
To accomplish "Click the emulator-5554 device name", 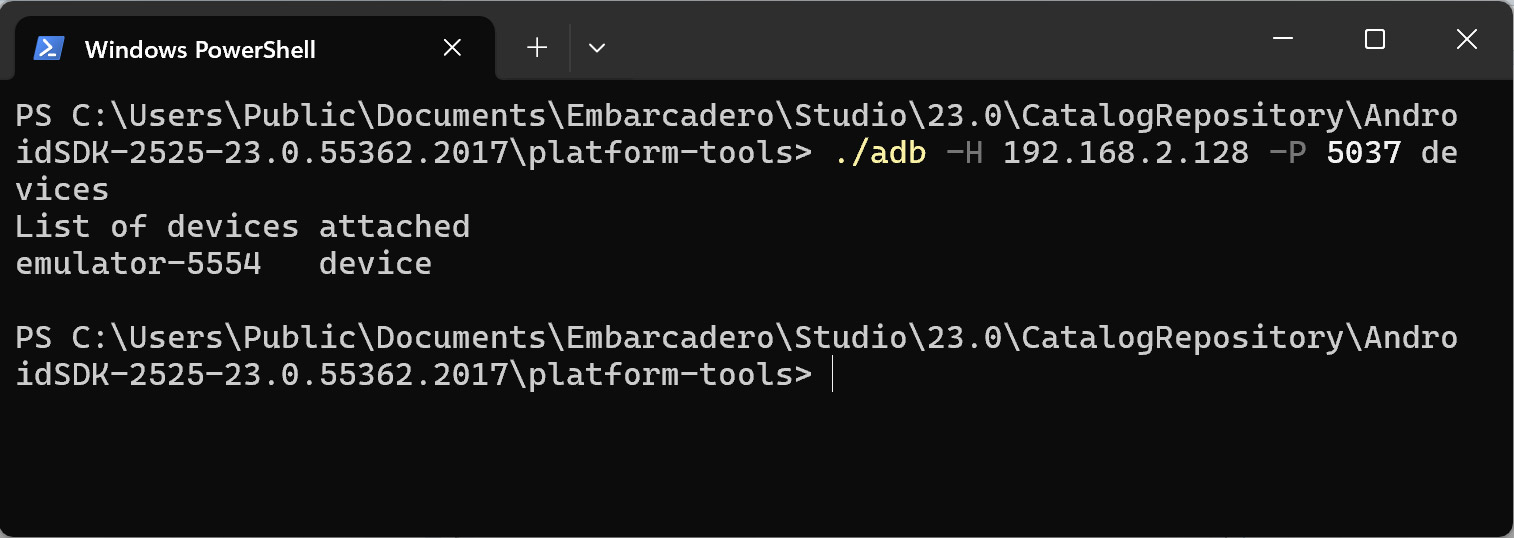I will pos(138,264).
